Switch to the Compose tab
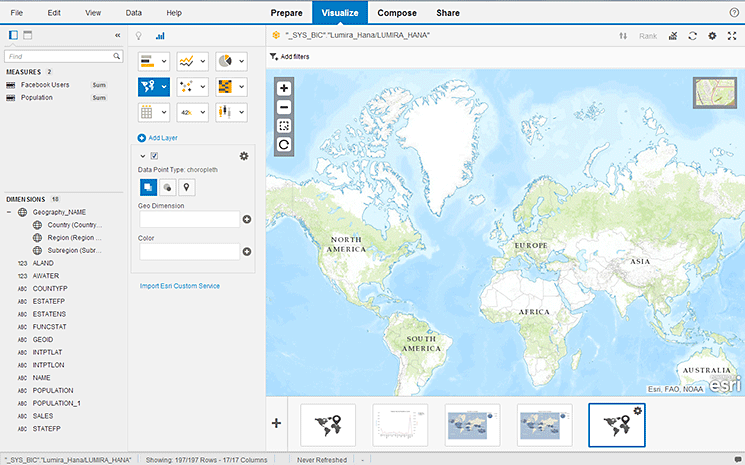The height and width of the screenshot is (465, 745). click(397, 13)
